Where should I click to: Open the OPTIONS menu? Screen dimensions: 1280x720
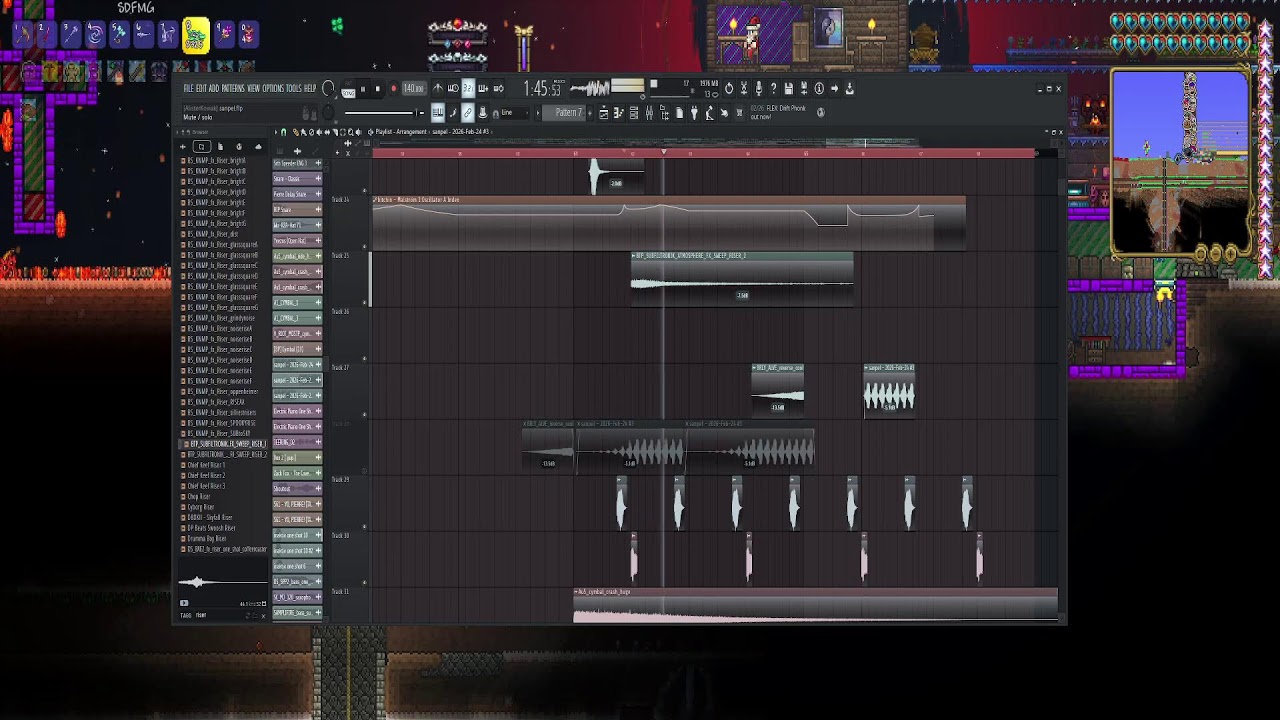[273, 88]
